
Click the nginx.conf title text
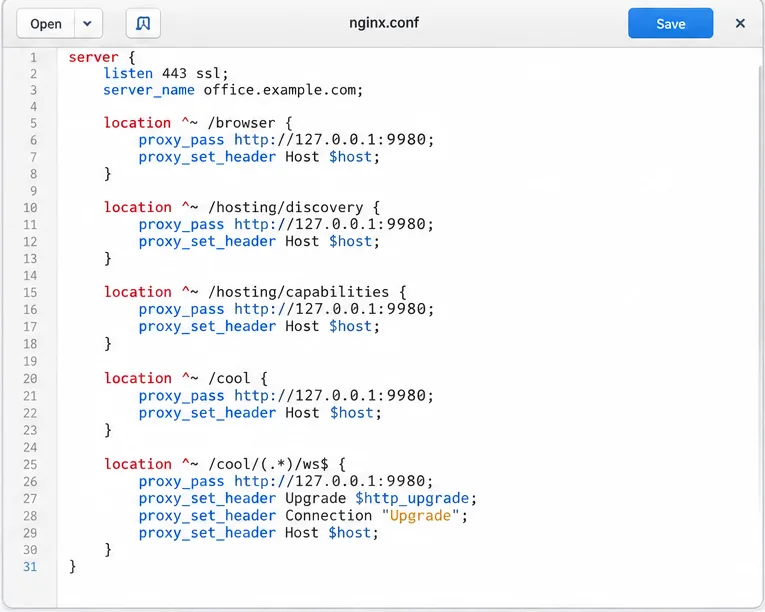click(x=384, y=23)
